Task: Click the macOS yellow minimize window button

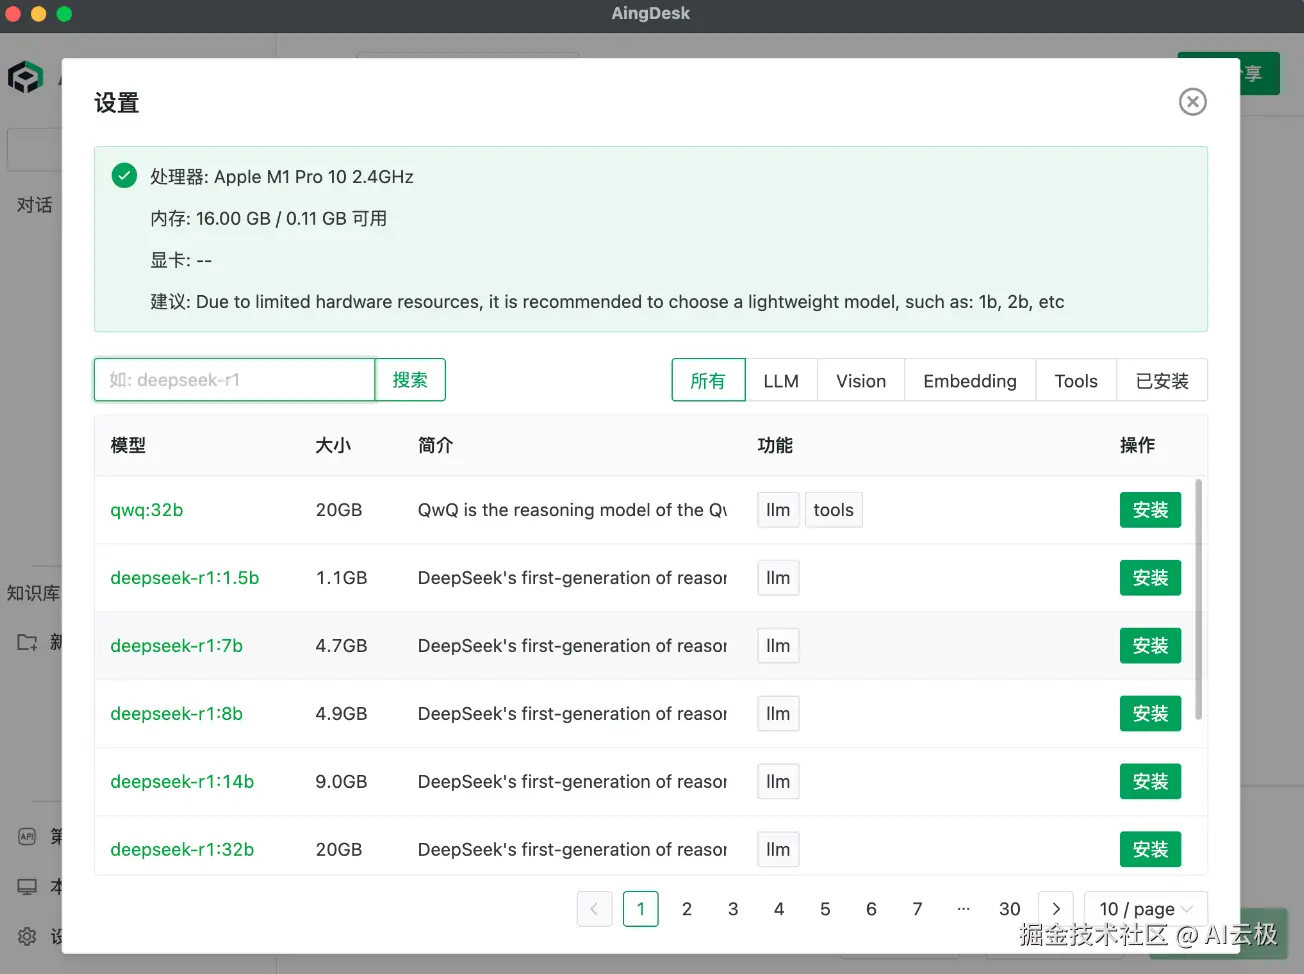Action: 39,14
